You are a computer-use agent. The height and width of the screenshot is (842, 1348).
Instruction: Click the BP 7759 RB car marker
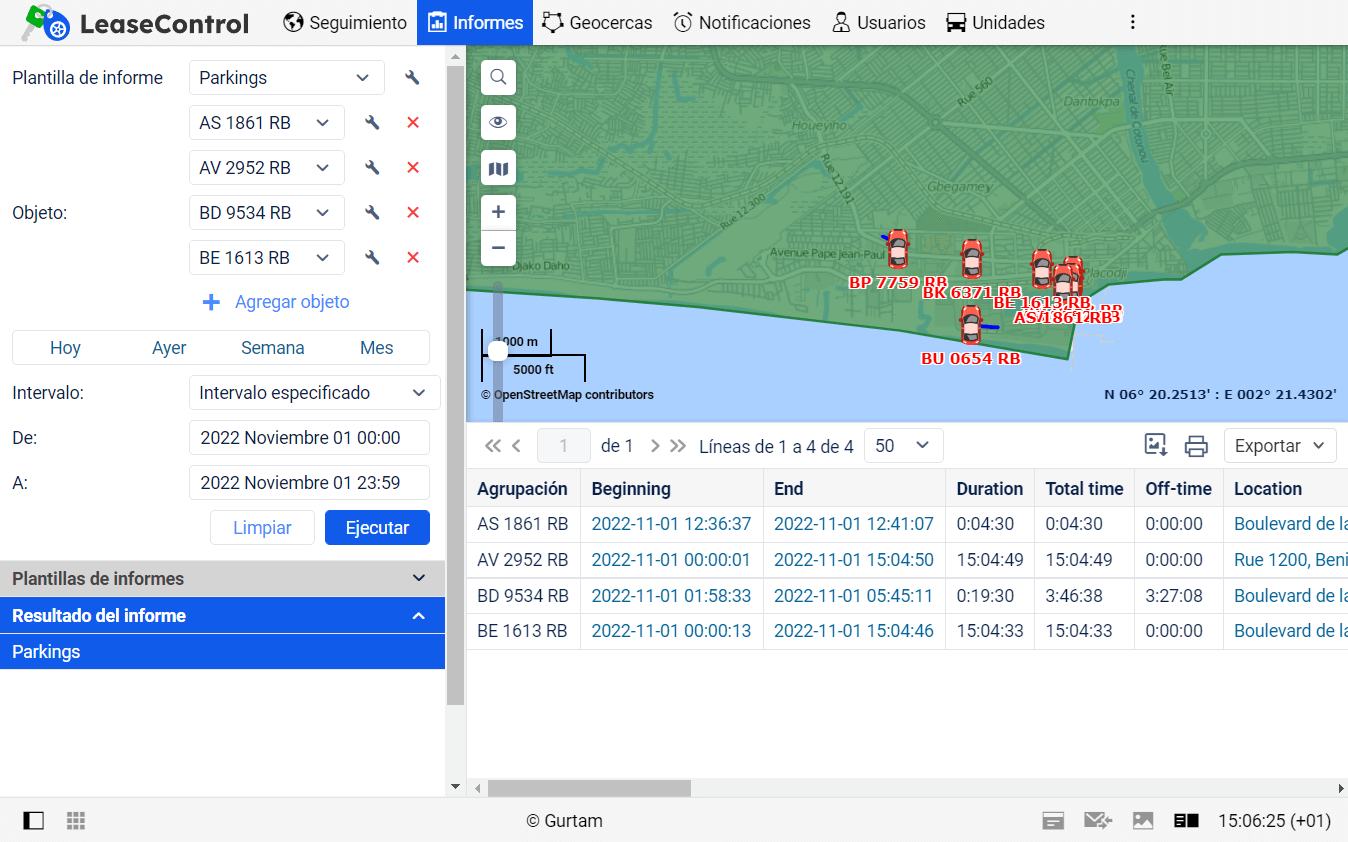tap(898, 249)
